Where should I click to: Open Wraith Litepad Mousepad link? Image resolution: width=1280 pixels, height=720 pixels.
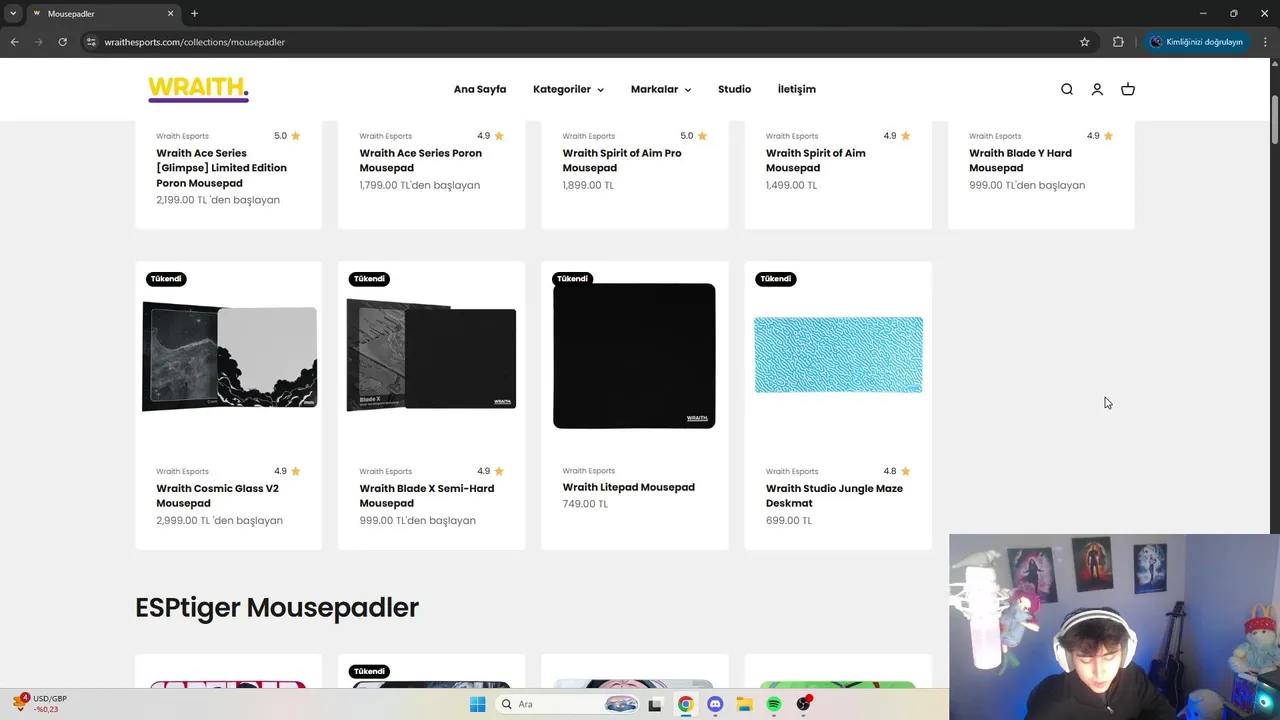(628, 487)
